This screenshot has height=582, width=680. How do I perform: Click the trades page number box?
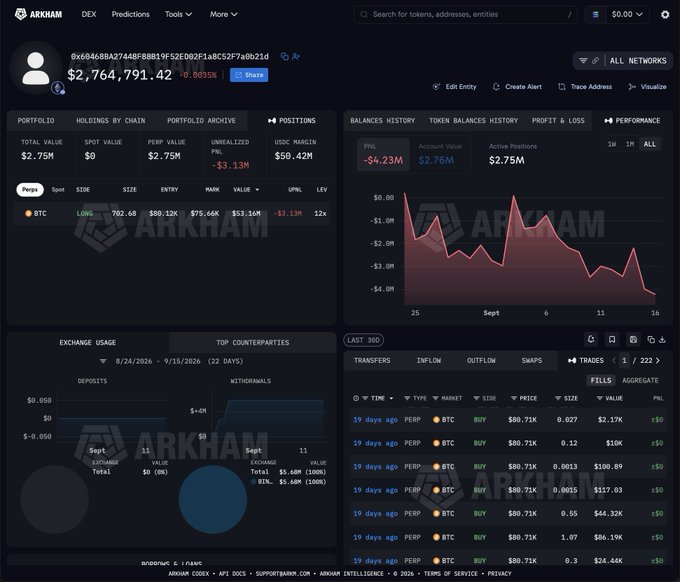tap(624, 360)
